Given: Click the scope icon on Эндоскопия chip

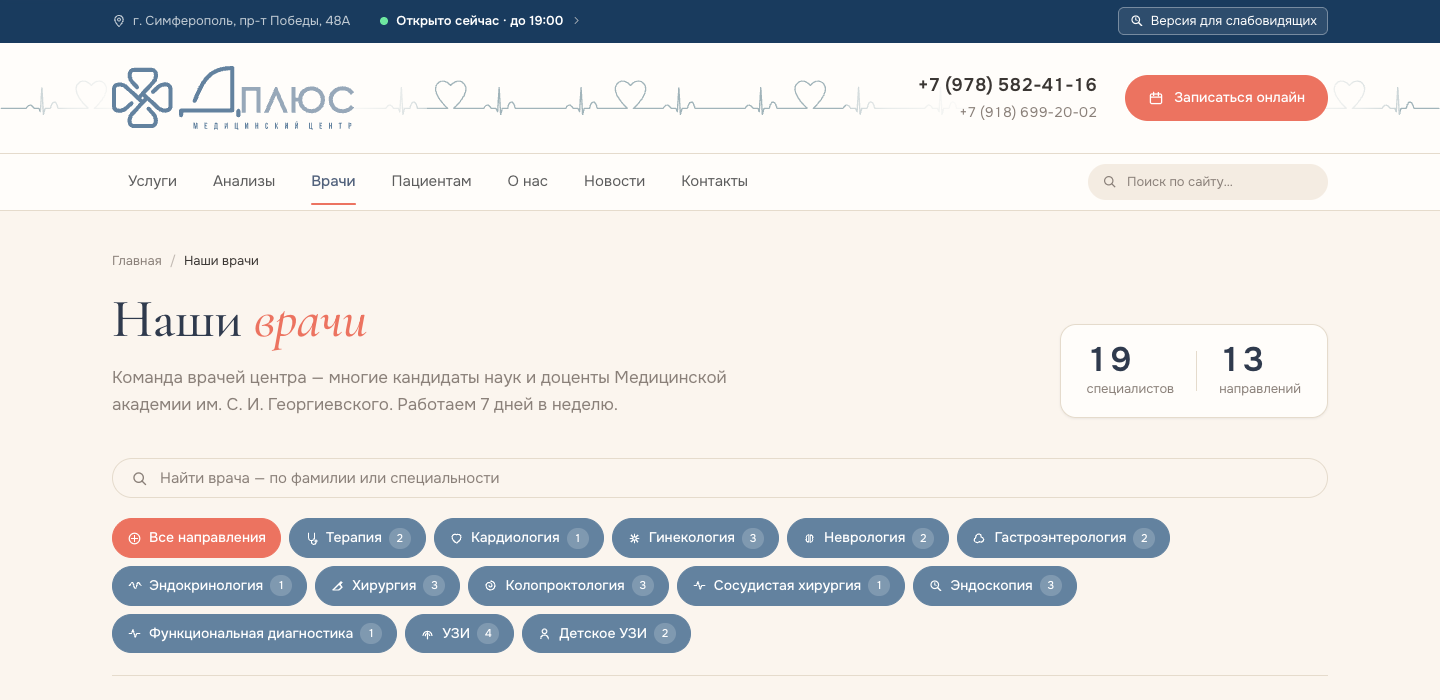Looking at the screenshot, I should click(936, 586).
